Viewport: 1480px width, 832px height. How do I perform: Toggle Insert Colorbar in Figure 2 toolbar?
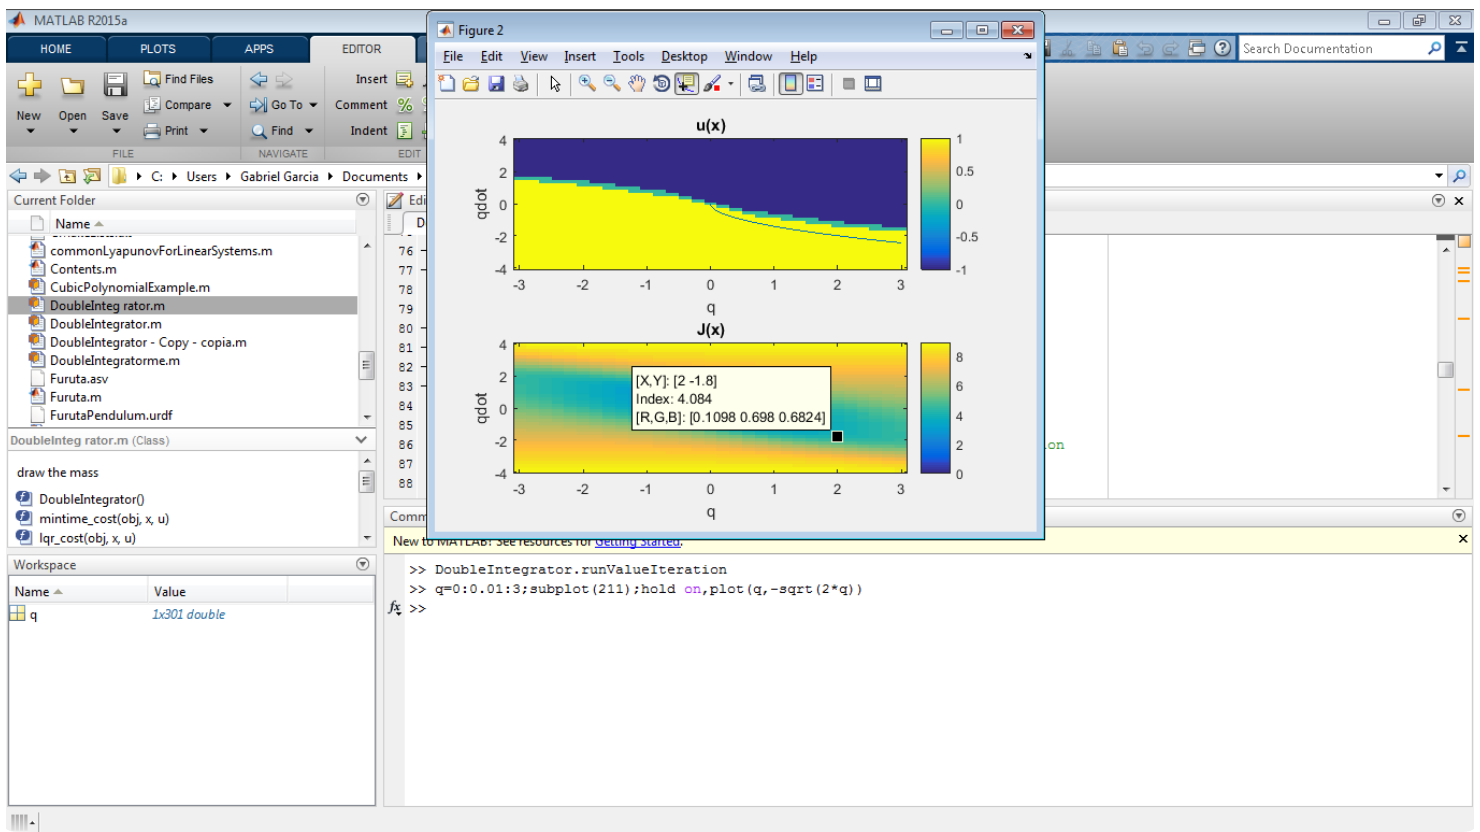791,84
